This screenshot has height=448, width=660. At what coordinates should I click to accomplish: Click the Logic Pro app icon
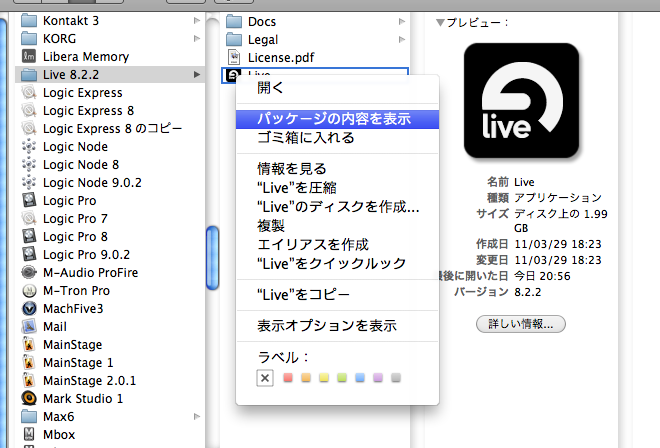pyautogui.click(x=29, y=200)
